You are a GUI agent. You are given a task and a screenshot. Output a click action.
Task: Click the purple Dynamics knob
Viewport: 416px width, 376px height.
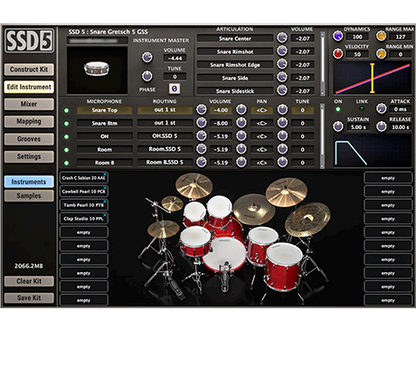[x=338, y=36]
